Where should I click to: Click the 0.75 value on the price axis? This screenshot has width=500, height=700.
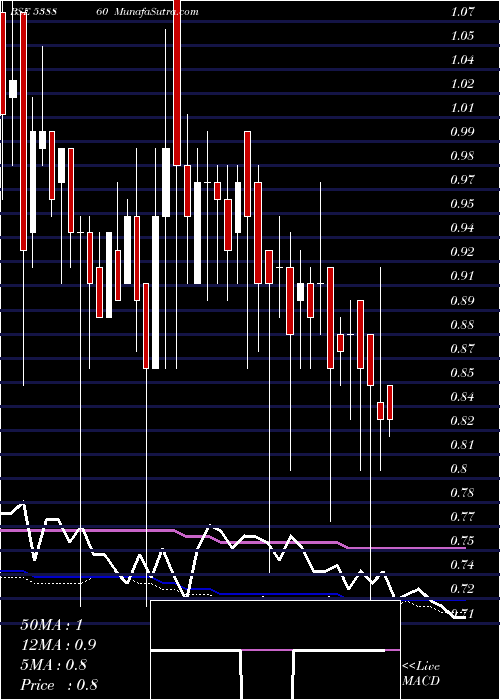click(x=462, y=542)
